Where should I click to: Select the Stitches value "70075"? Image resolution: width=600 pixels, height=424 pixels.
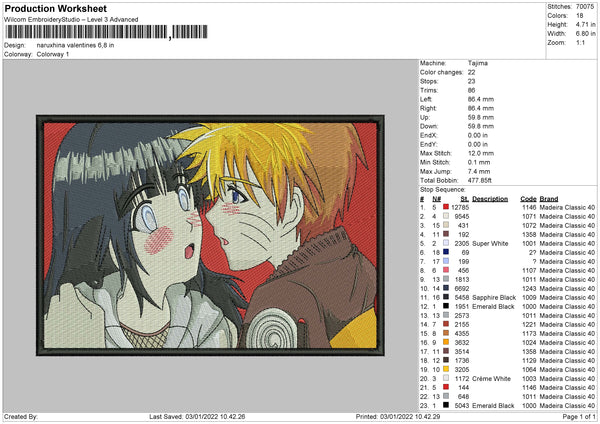(585, 7)
